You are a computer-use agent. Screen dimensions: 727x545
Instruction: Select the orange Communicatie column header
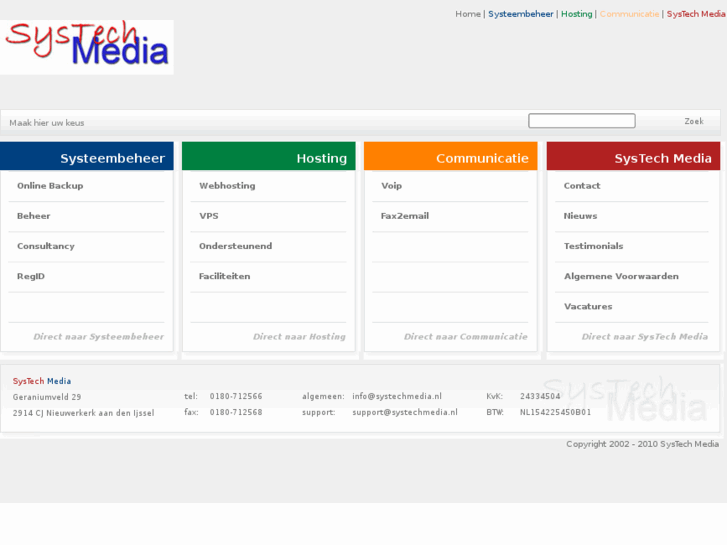[x=451, y=156]
